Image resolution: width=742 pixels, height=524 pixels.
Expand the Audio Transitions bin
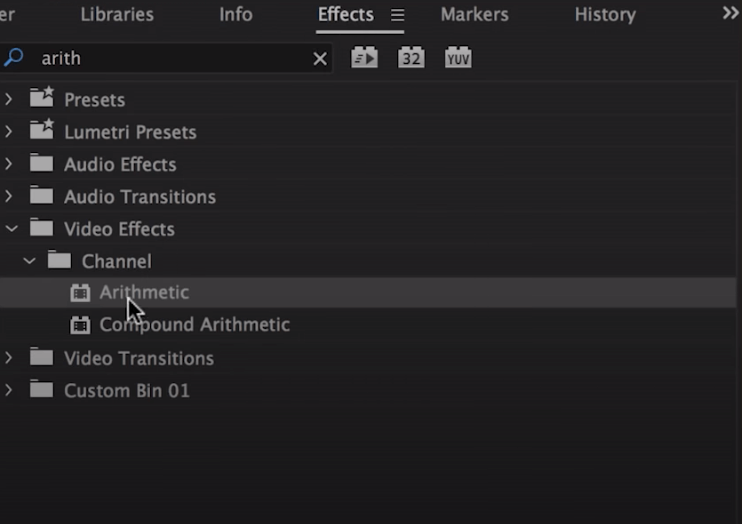click(9, 196)
